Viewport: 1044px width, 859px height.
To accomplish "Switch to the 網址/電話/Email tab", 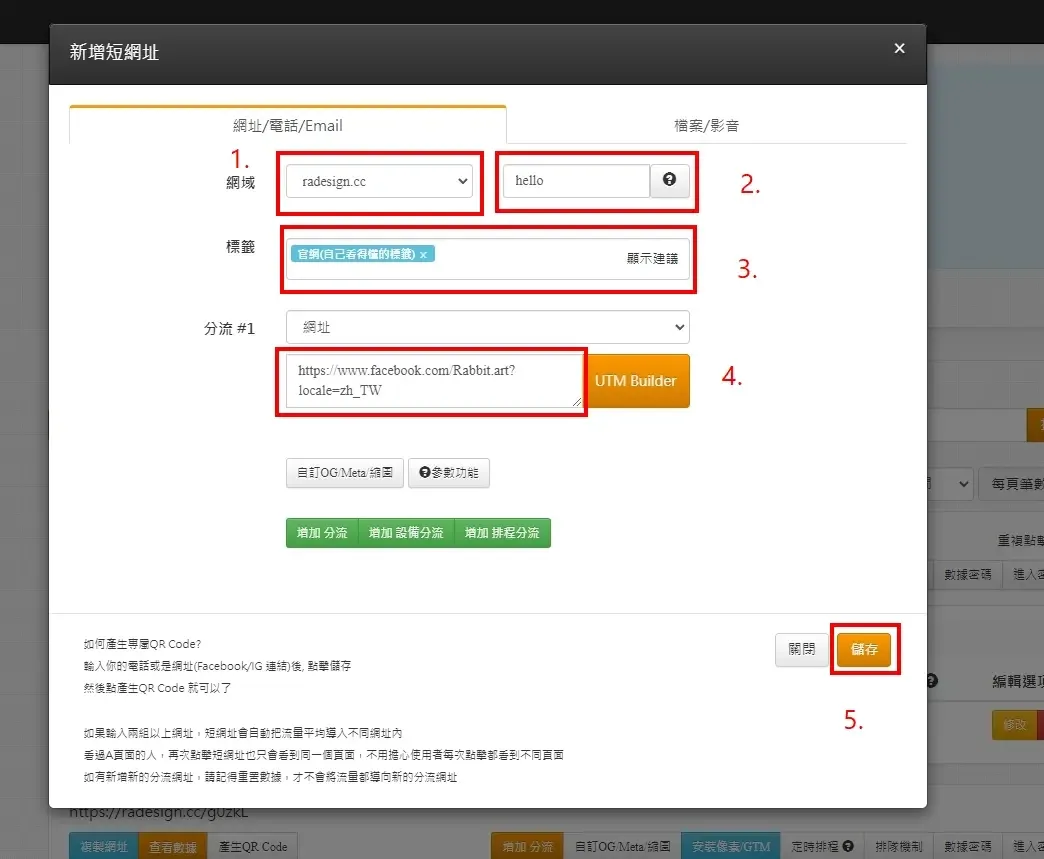I will pos(288,125).
